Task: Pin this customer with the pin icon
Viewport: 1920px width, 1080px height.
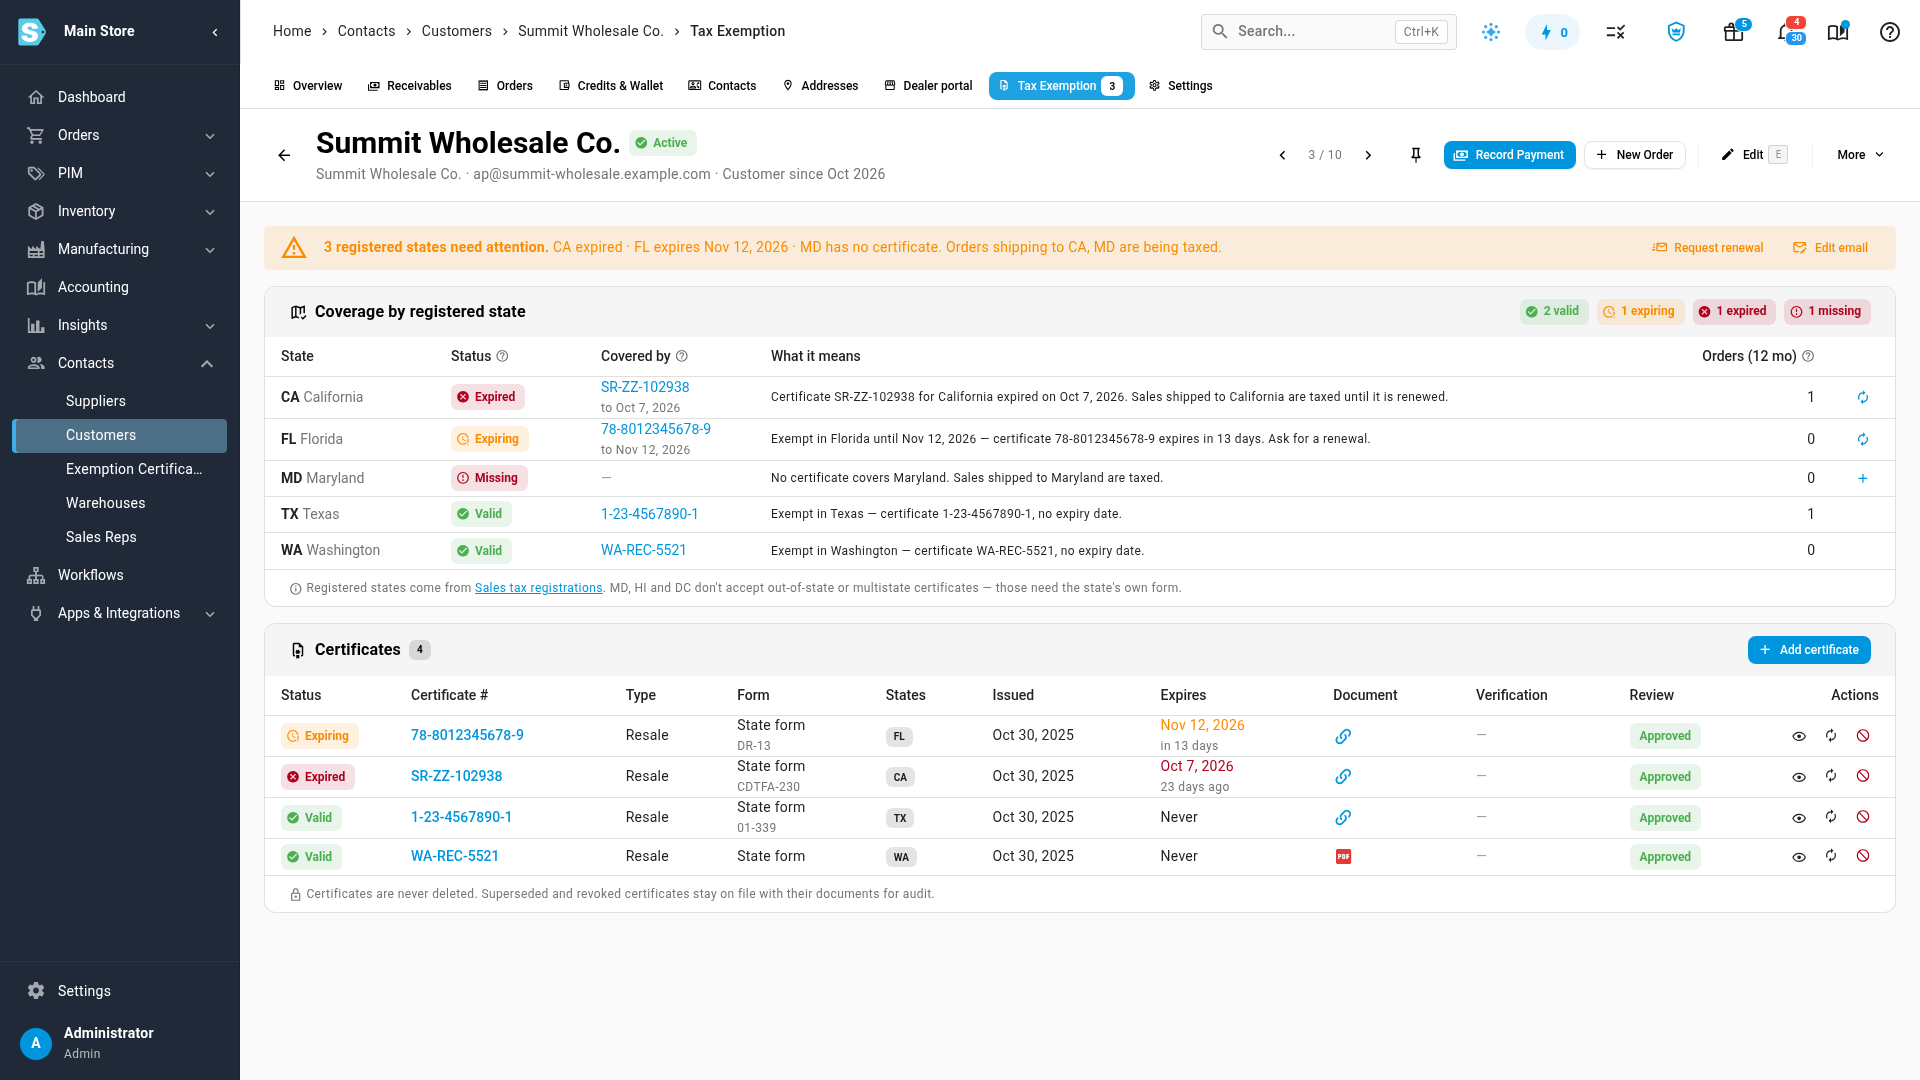Action: pos(1416,155)
